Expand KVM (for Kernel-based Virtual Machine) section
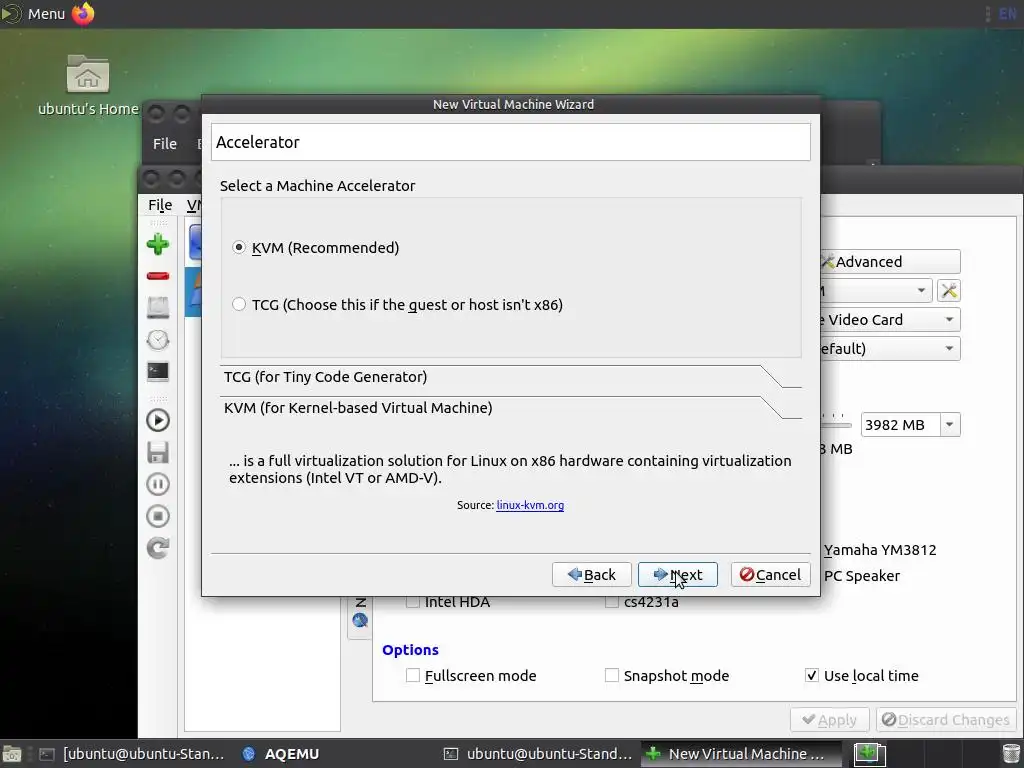 pyautogui.click(x=510, y=408)
